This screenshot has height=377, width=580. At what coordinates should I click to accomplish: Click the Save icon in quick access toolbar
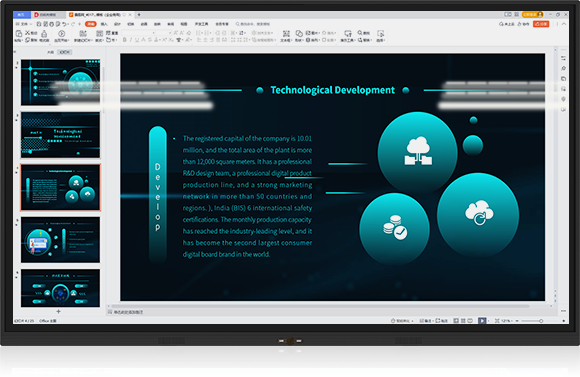38,24
